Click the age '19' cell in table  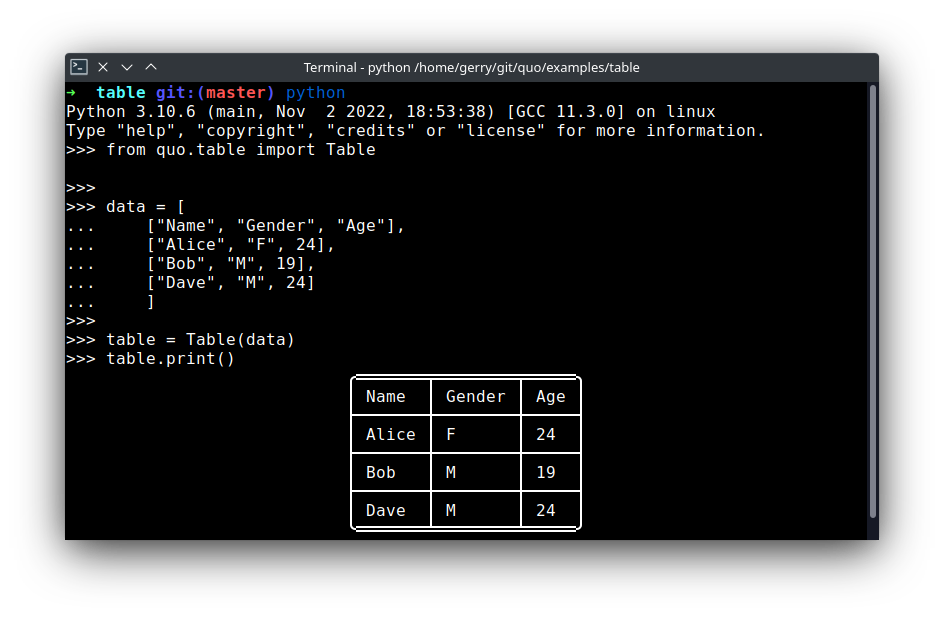pyautogui.click(x=545, y=473)
